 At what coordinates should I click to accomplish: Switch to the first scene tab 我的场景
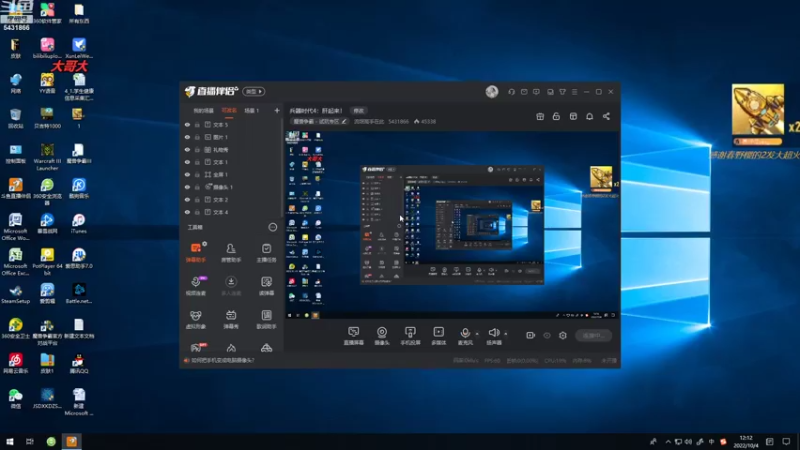point(203,111)
